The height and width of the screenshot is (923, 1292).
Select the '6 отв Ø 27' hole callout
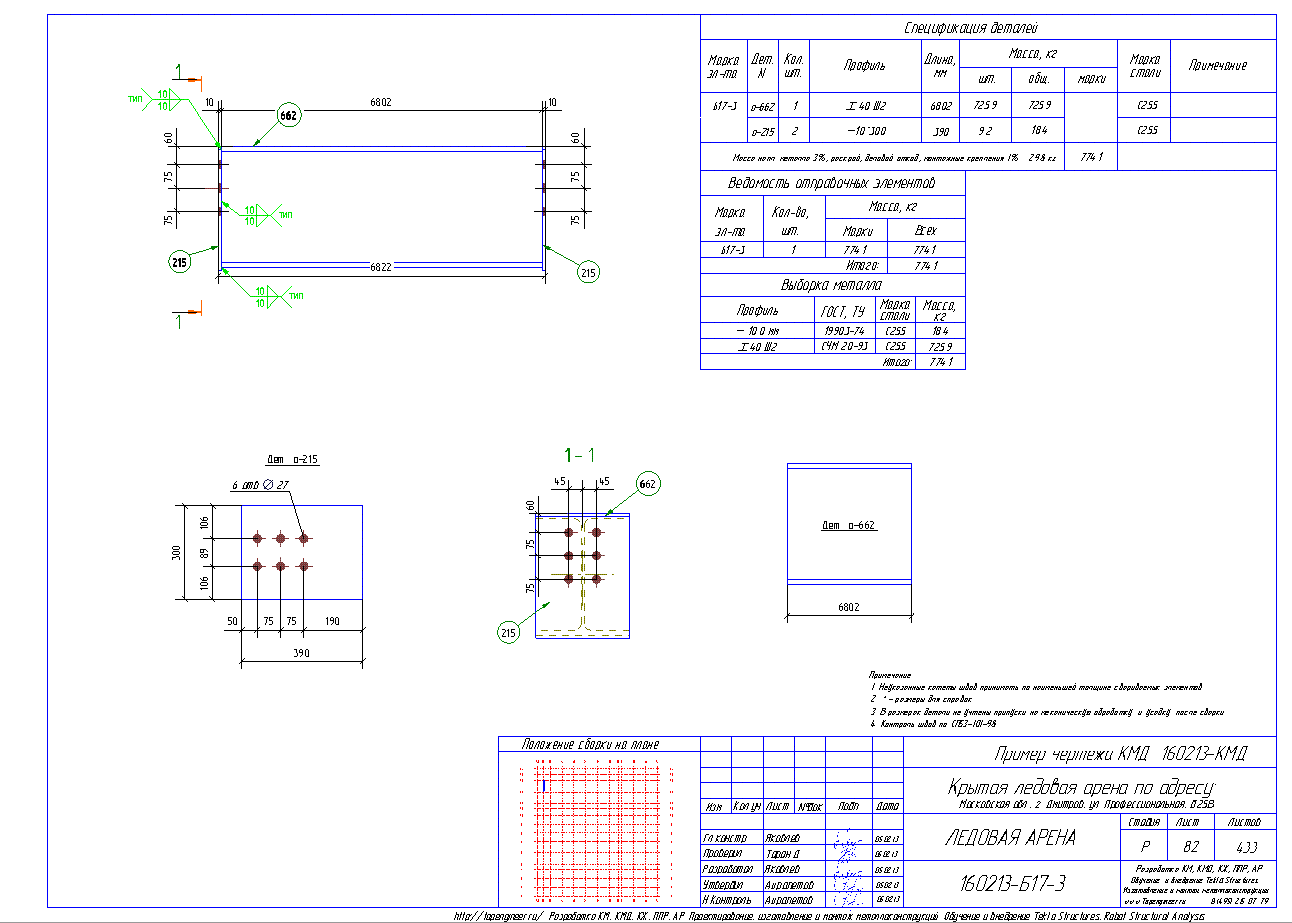click(260, 485)
